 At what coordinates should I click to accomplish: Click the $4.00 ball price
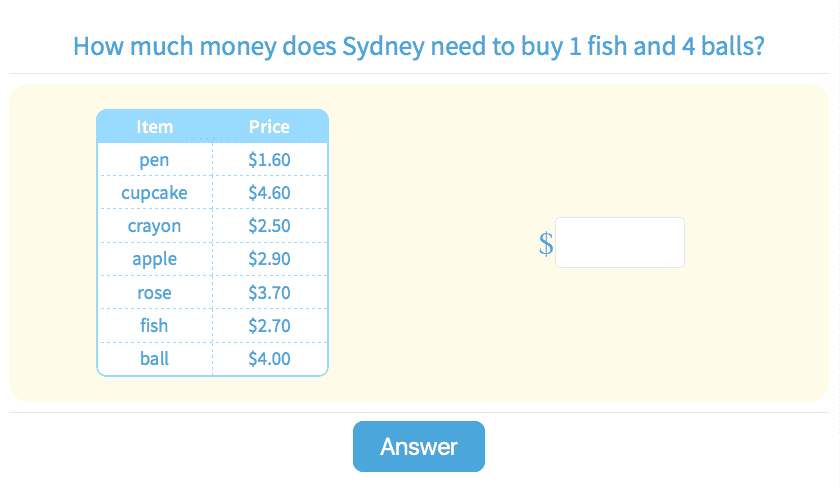[269, 359]
